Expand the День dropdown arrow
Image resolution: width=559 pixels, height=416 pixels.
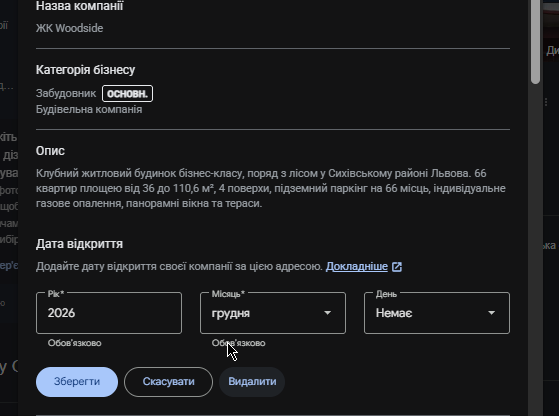click(491, 313)
